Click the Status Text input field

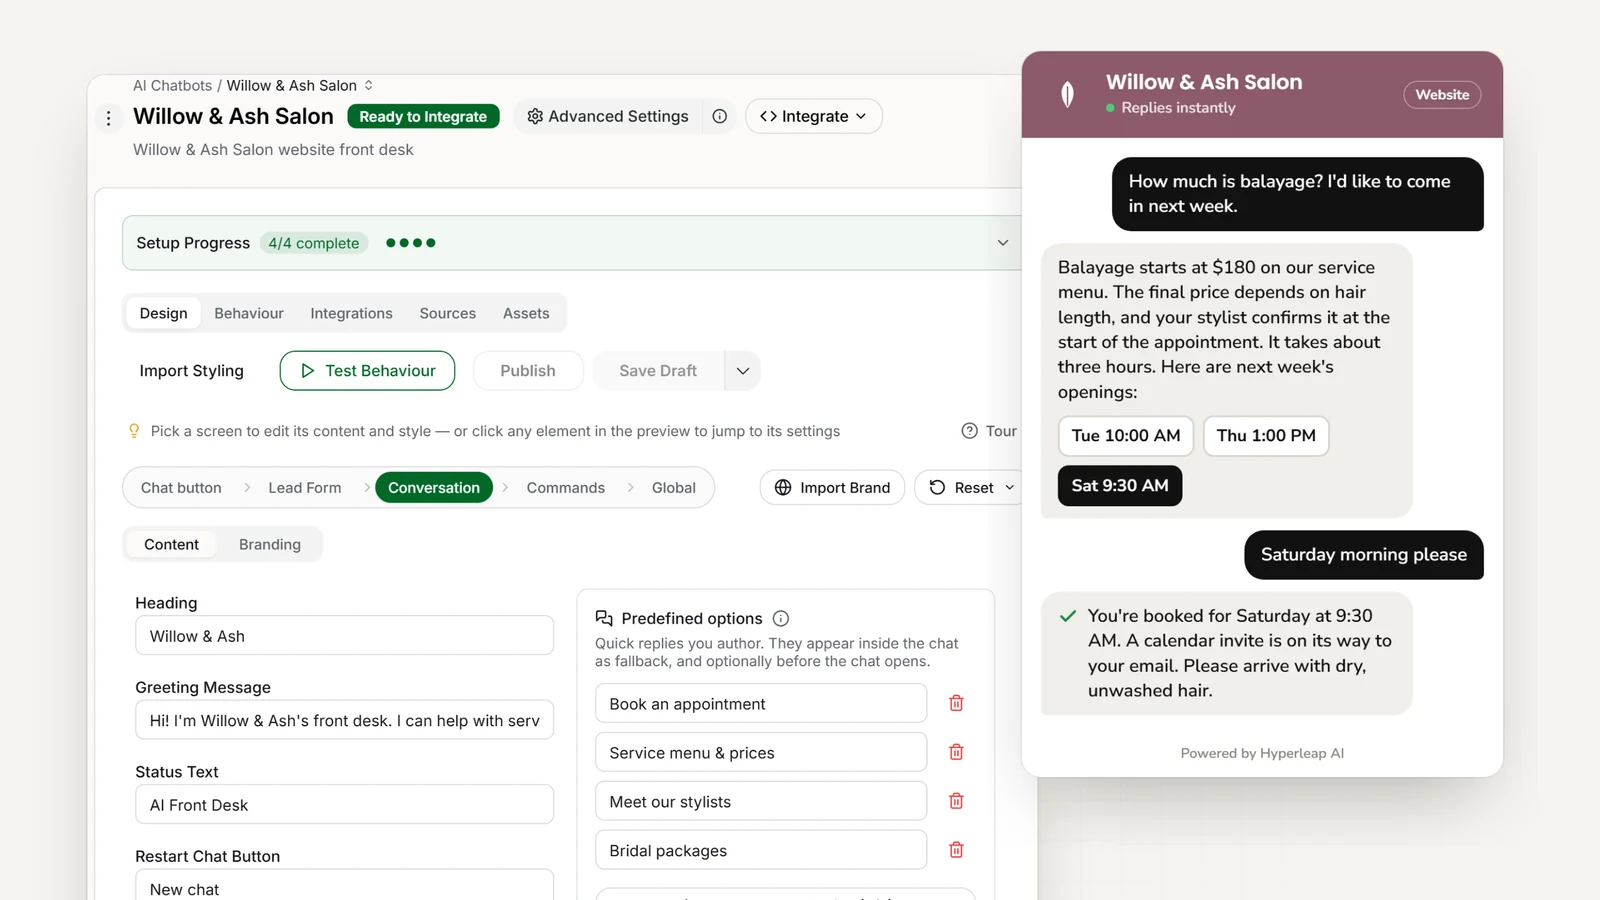click(344, 805)
